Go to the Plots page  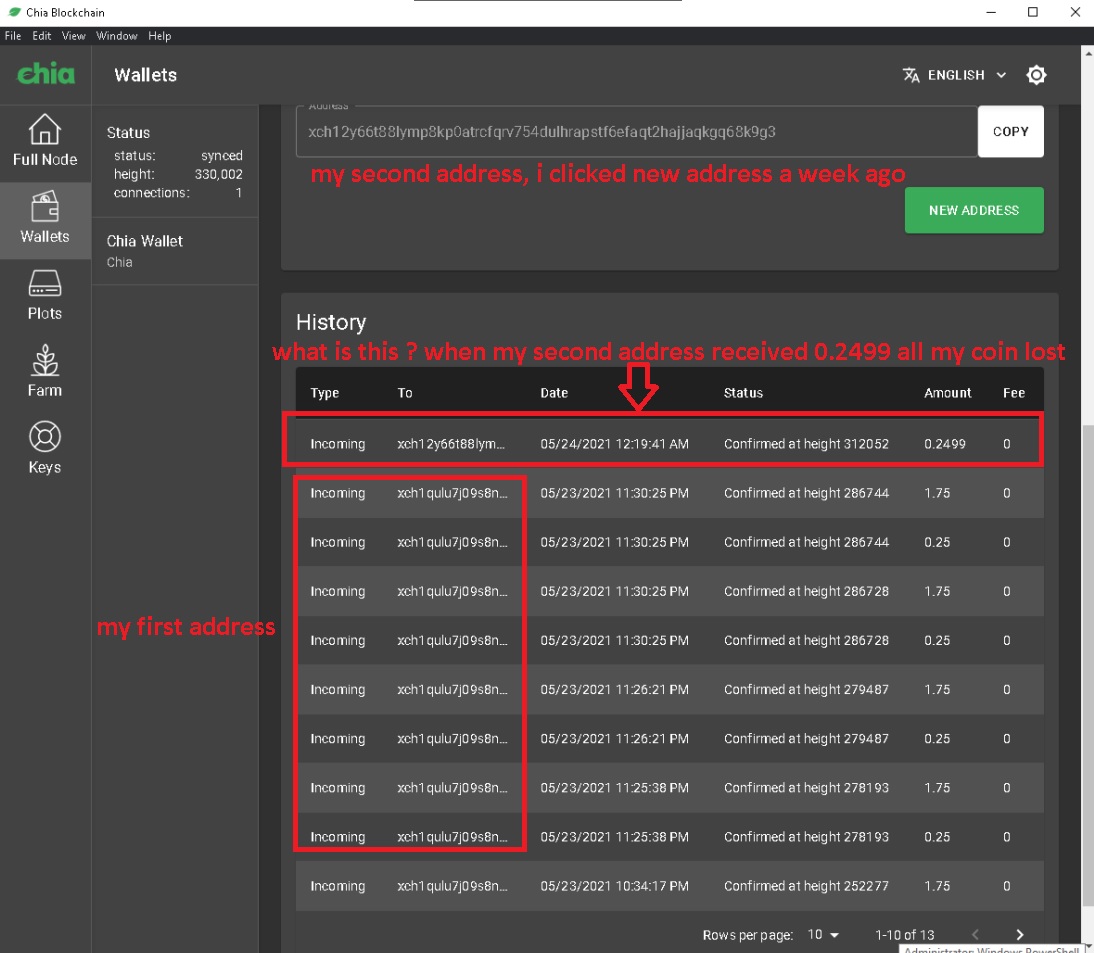click(45, 297)
